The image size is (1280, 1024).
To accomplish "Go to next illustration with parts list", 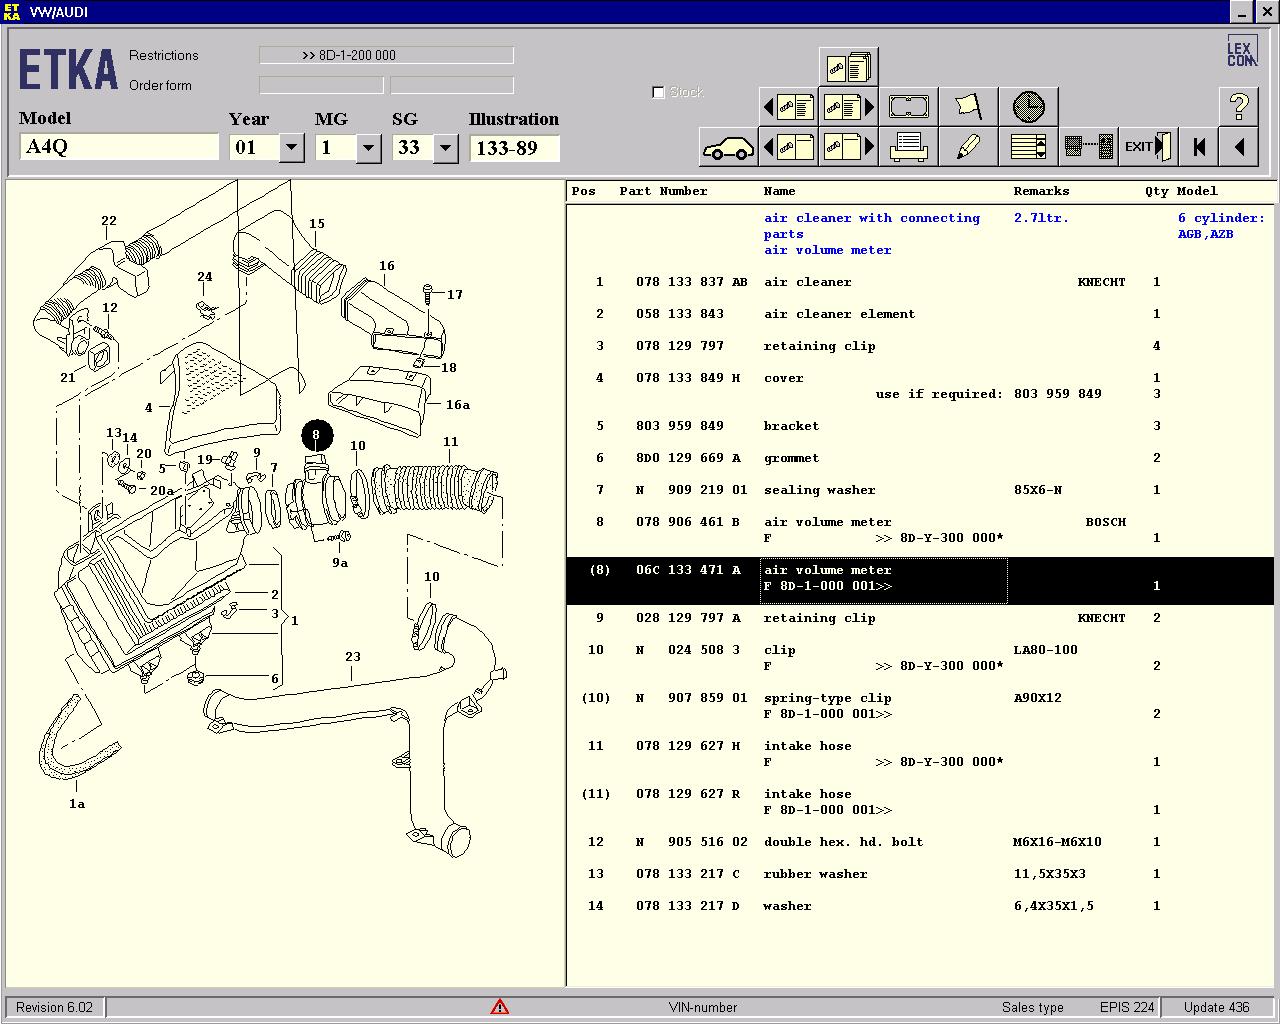I will click(x=849, y=106).
